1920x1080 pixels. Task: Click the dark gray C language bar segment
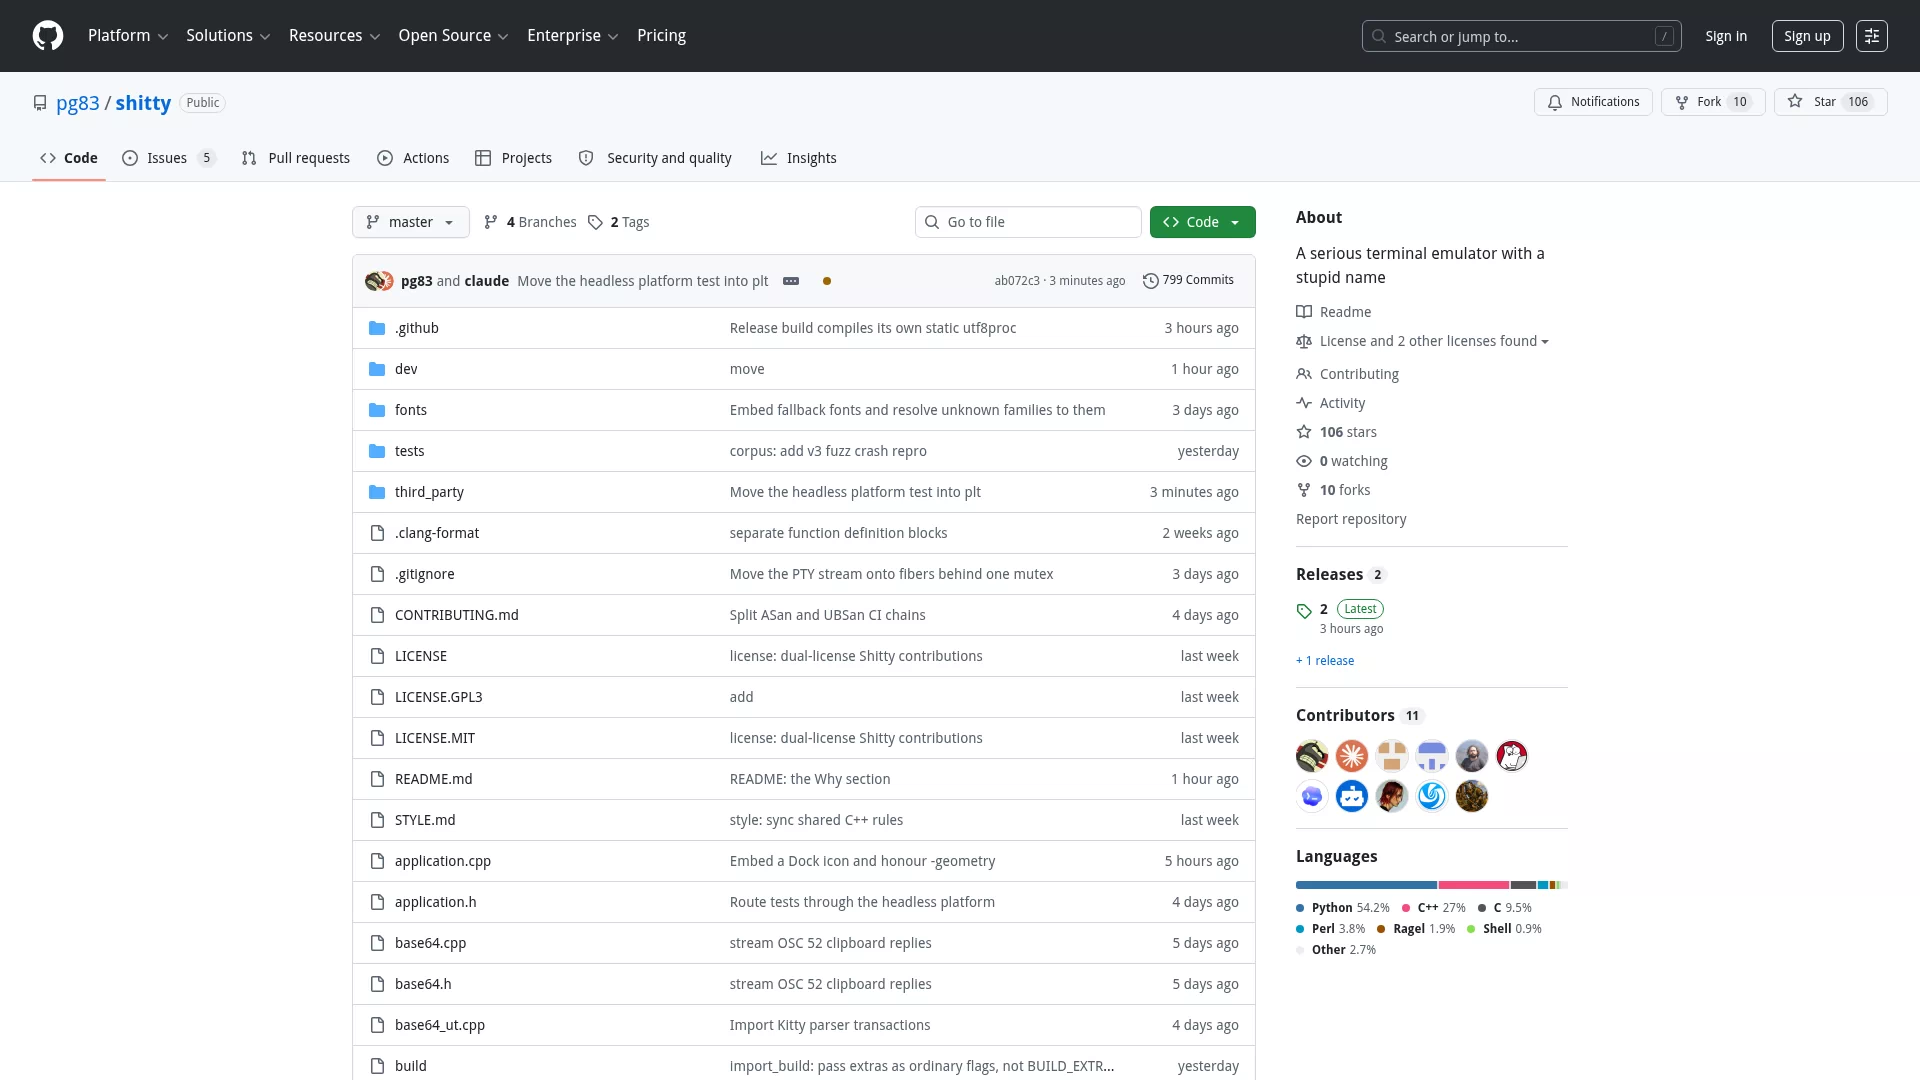pos(1523,885)
